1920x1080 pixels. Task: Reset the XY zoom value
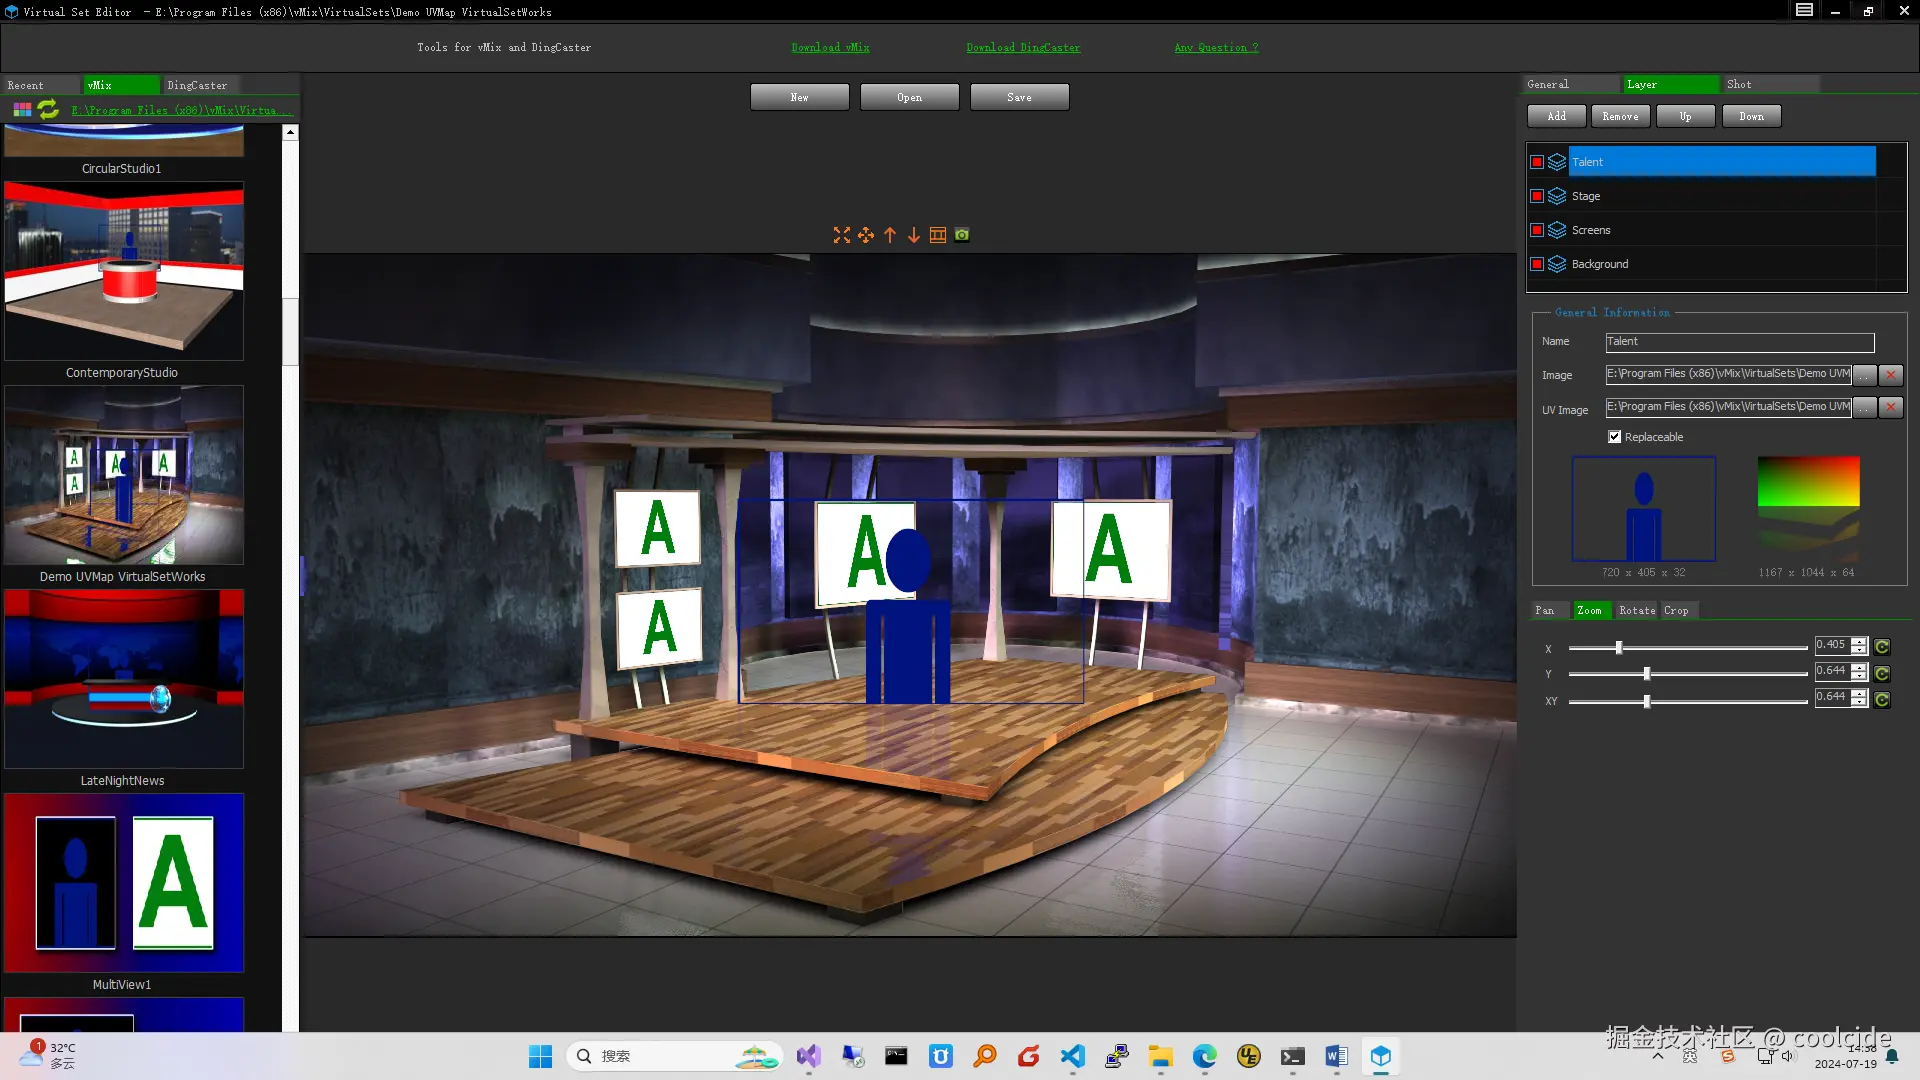[x=1882, y=700]
